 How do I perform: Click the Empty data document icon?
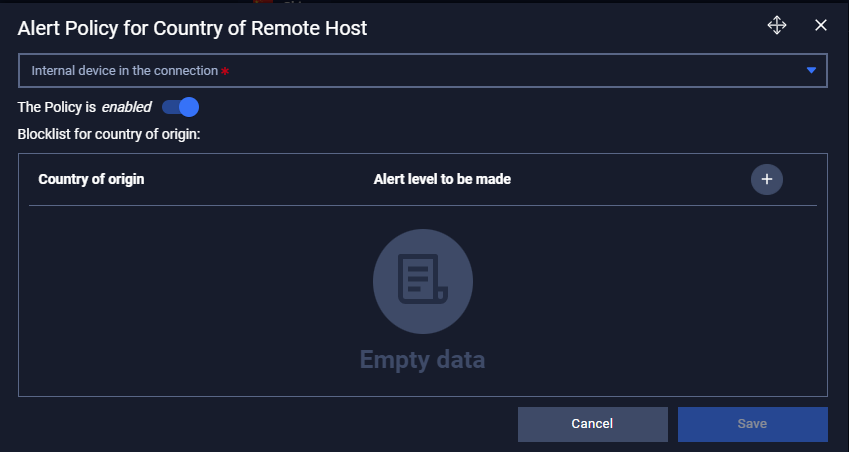pyautogui.click(x=423, y=281)
